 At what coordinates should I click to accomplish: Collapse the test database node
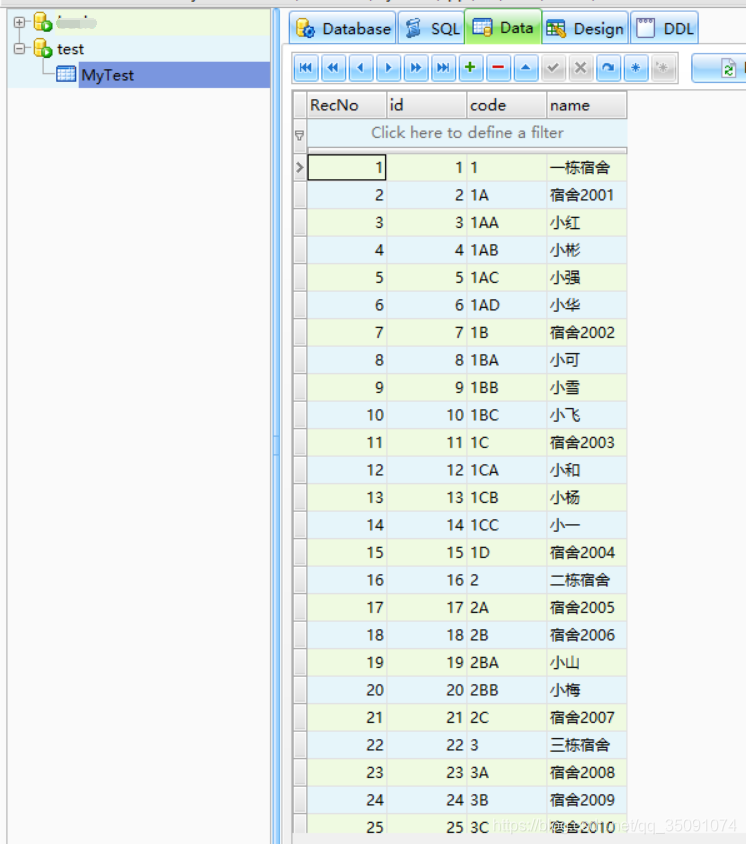click(19, 48)
